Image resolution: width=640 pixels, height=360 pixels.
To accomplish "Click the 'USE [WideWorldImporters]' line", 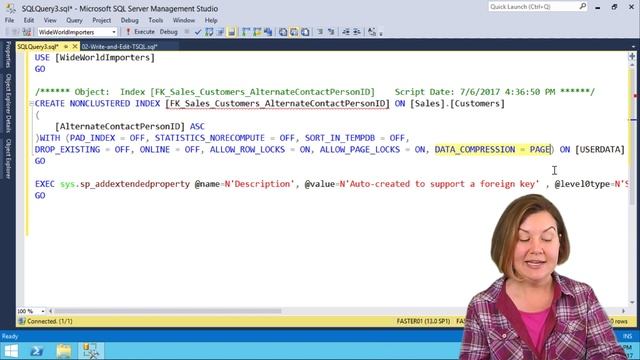I will 95,58.
